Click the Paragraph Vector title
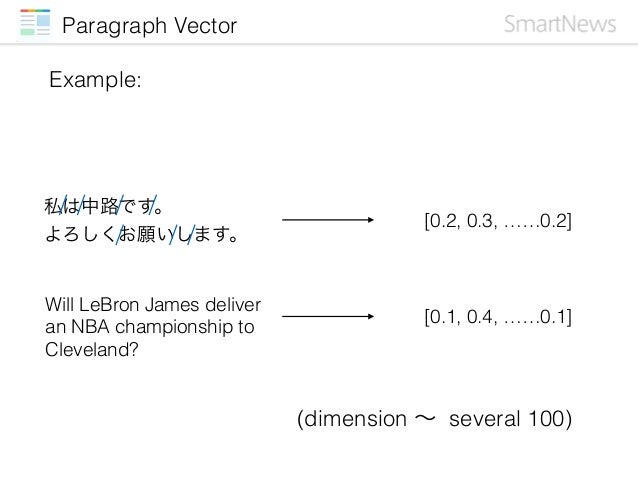The height and width of the screenshot is (479, 638). [x=149, y=26]
